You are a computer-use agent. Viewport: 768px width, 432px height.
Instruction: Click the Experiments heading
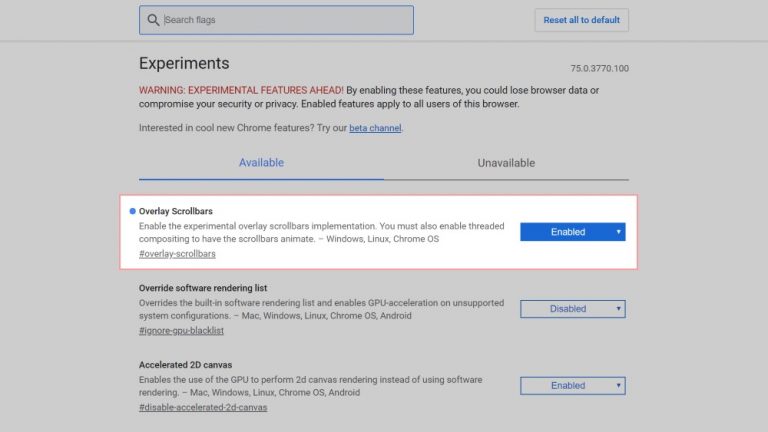(x=184, y=63)
